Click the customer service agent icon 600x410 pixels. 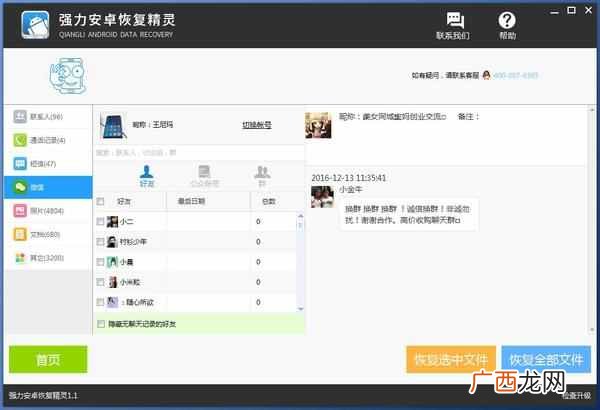[x=486, y=75]
